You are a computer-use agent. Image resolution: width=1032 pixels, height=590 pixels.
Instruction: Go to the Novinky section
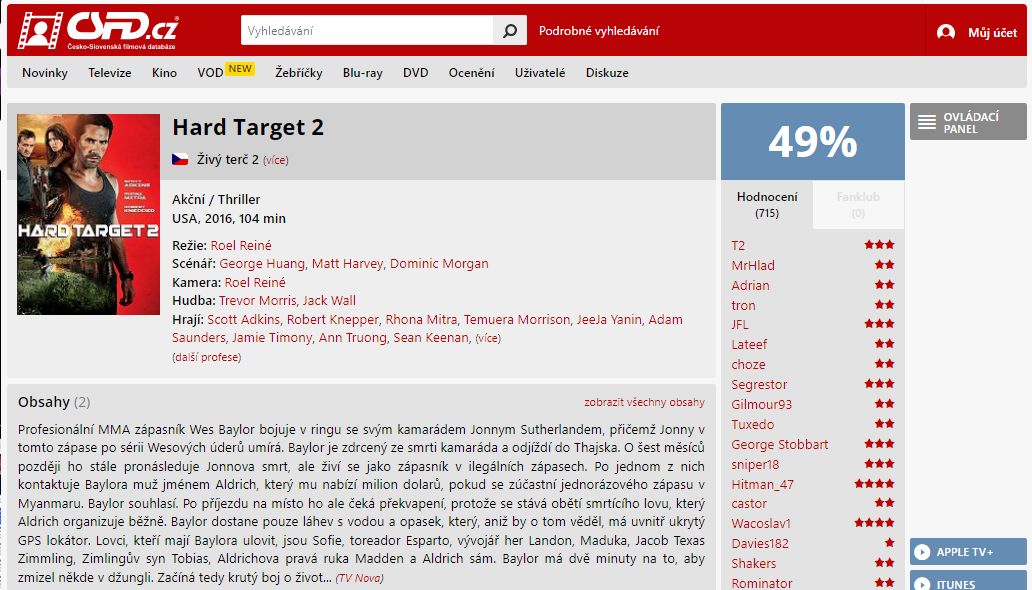[x=45, y=72]
